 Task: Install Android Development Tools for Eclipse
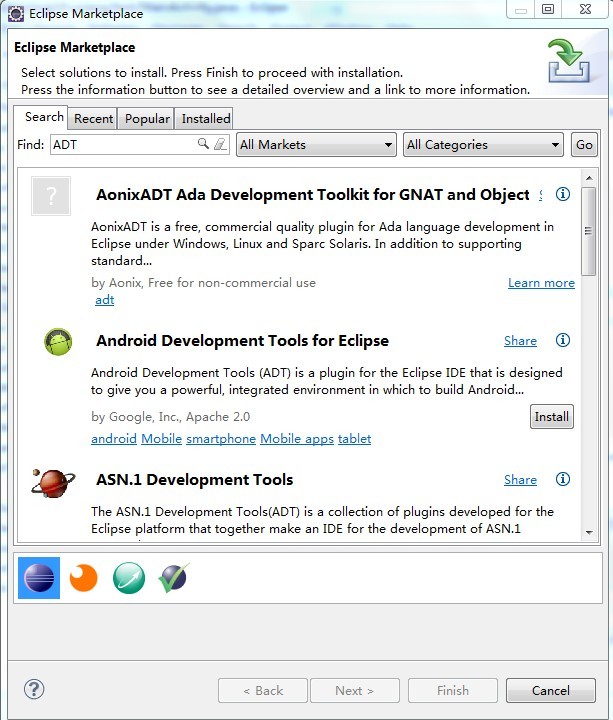click(x=551, y=416)
